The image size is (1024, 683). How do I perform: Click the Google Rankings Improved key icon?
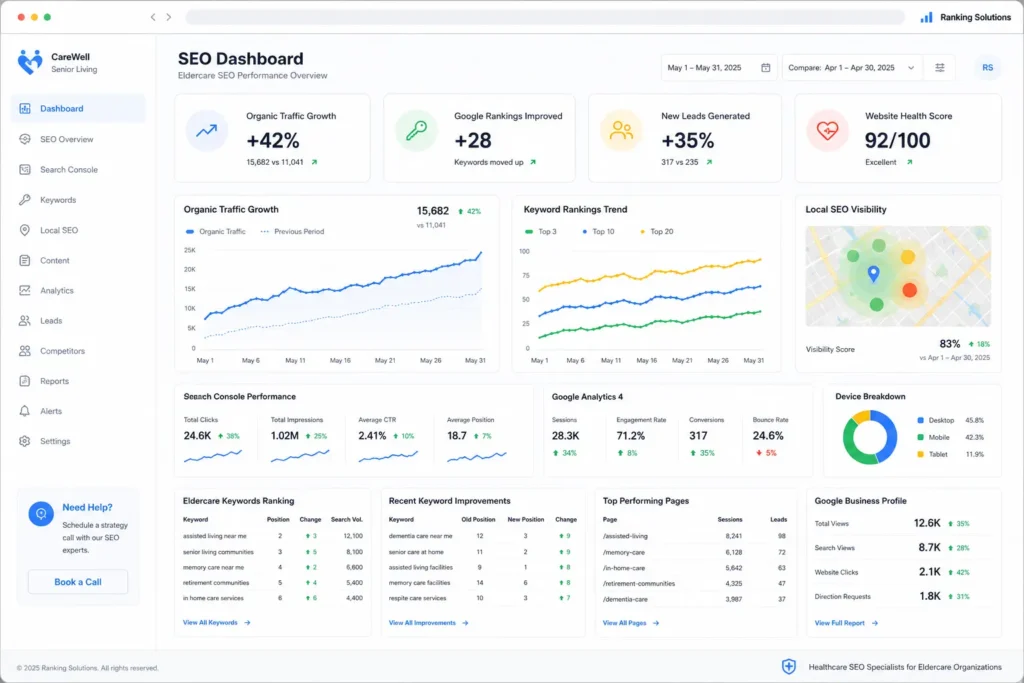pos(416,131)
